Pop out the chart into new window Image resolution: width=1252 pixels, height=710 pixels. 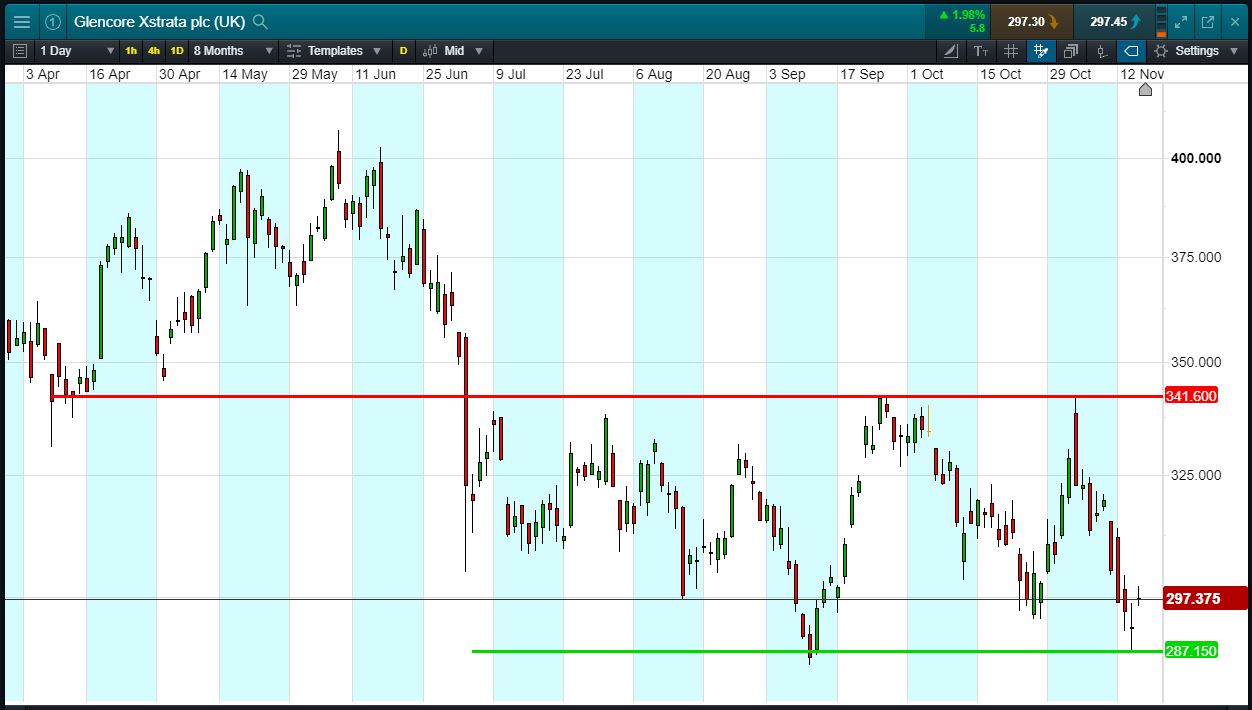point(1207,21)
